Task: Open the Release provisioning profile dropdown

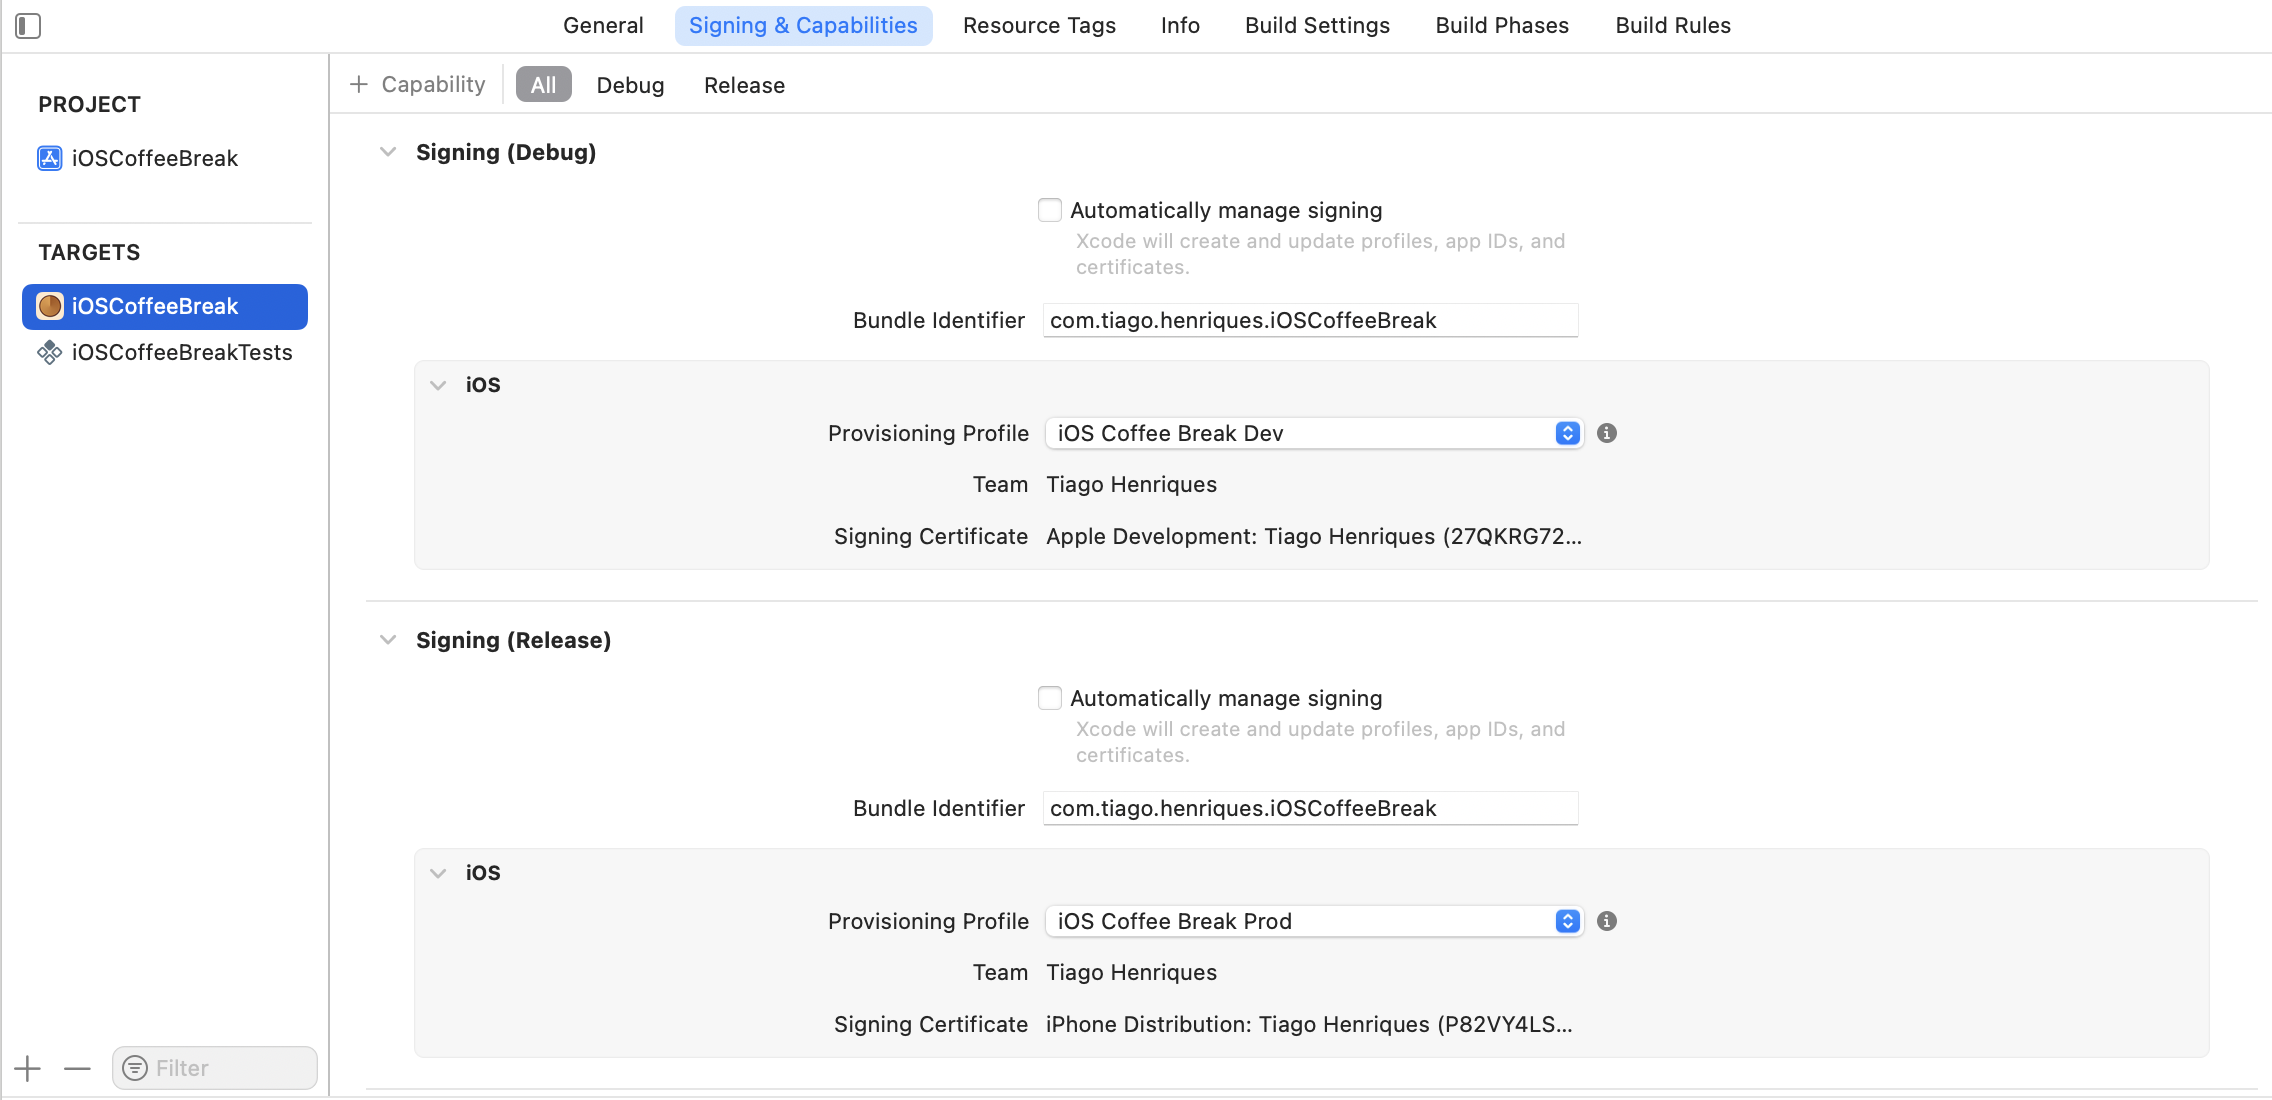Action: pyautogui.click(x=1314, y=921)
